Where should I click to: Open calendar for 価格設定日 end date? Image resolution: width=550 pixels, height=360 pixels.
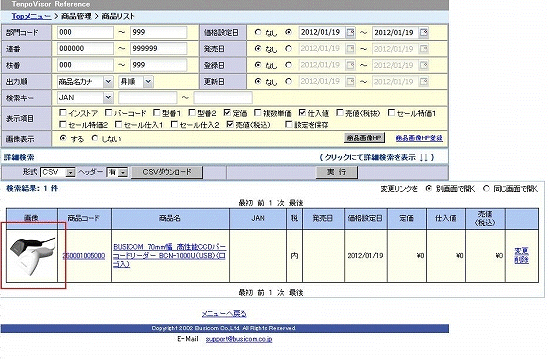[424, 33]
